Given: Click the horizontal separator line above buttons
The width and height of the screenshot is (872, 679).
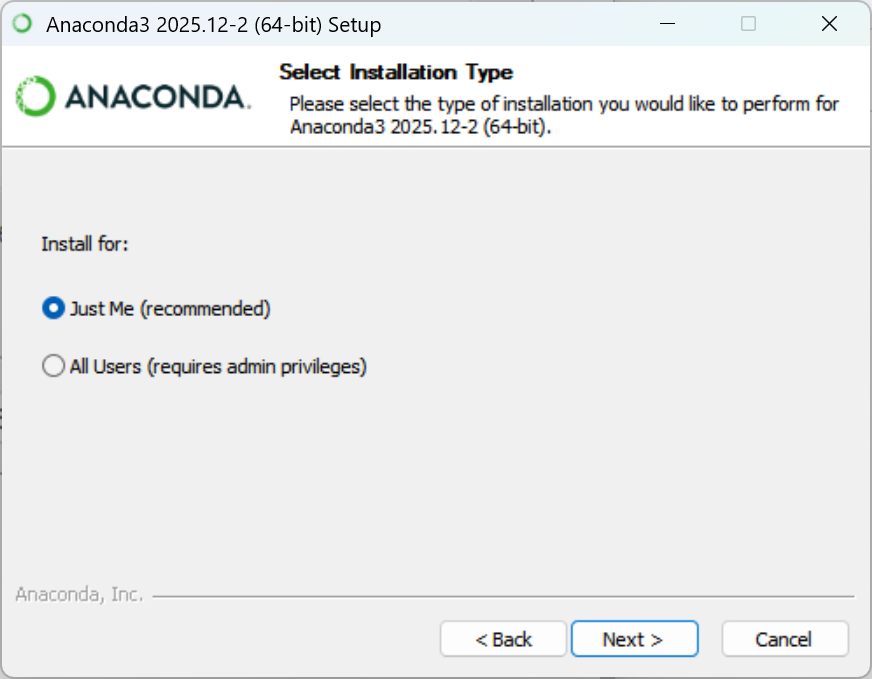Looking at the screenshot, I should (x=500, y=597).
